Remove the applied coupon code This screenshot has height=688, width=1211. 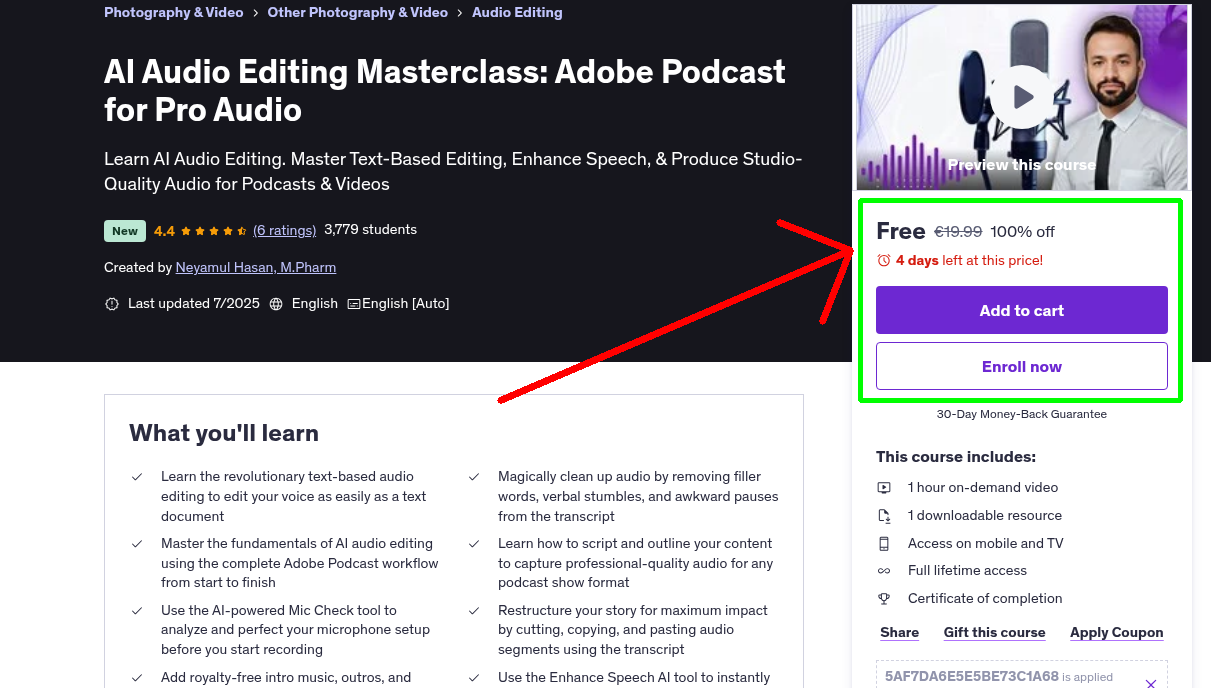tap(1151, 684)
